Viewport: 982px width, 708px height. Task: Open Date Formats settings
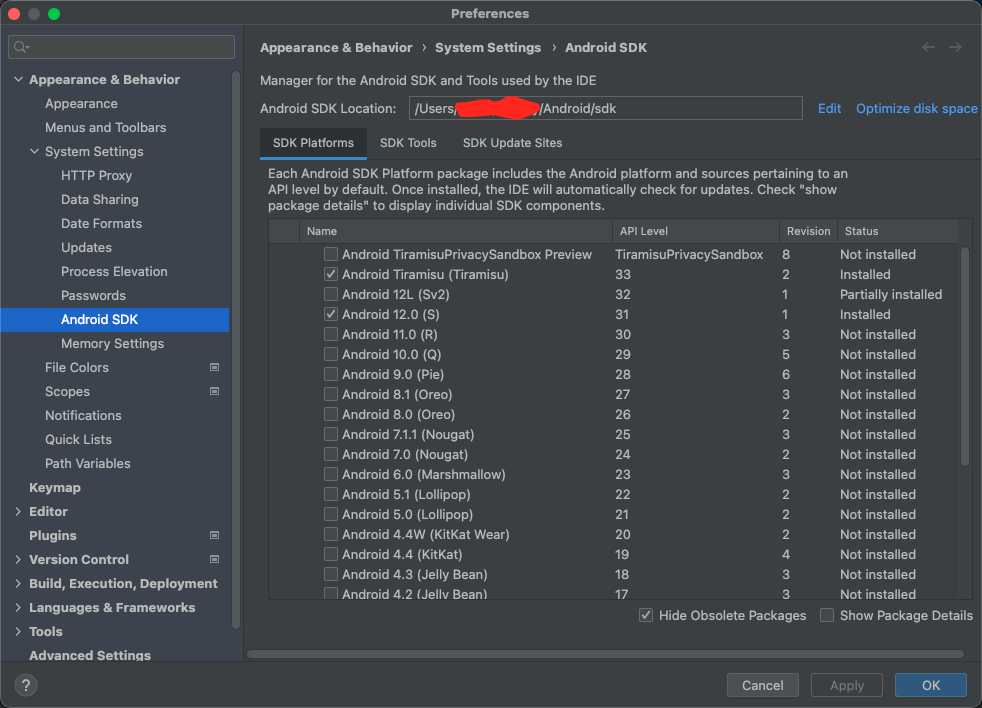[101, 223]
